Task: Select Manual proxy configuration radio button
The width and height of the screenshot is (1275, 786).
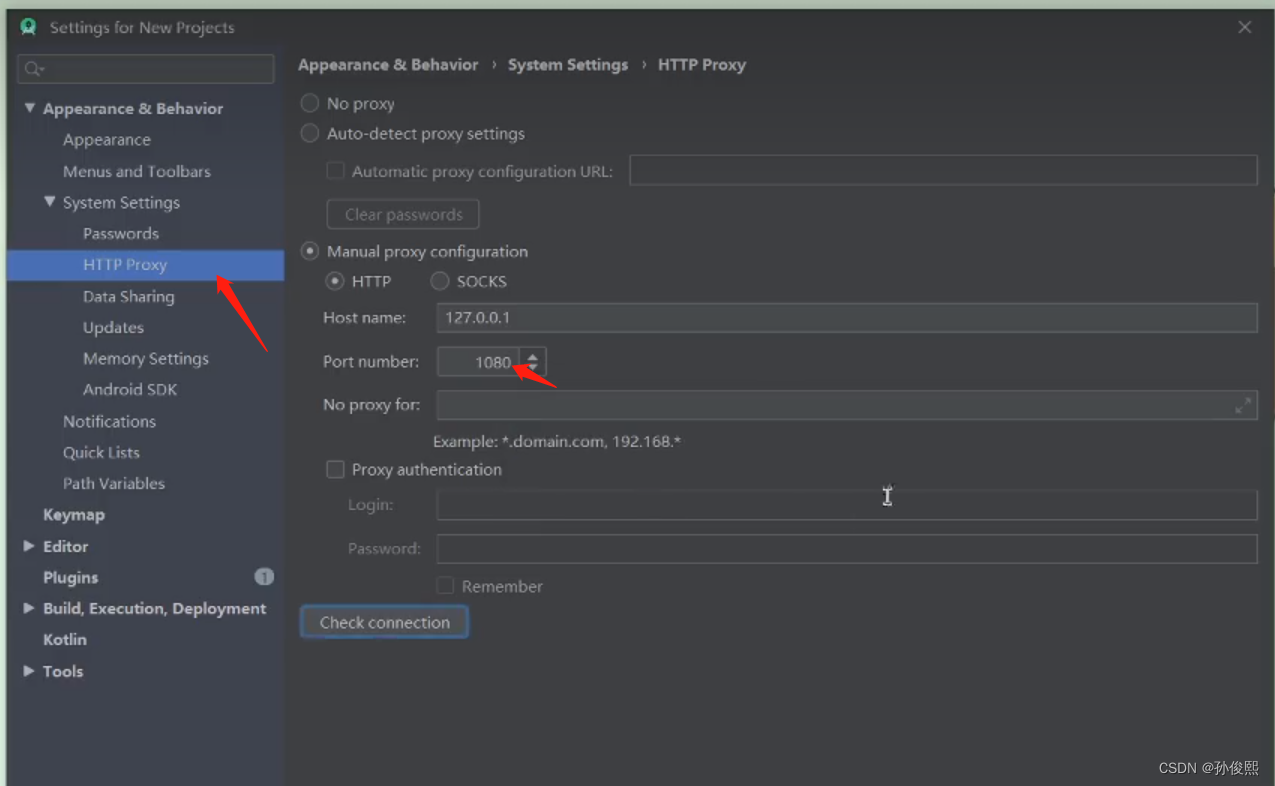Action: (310, 251)
